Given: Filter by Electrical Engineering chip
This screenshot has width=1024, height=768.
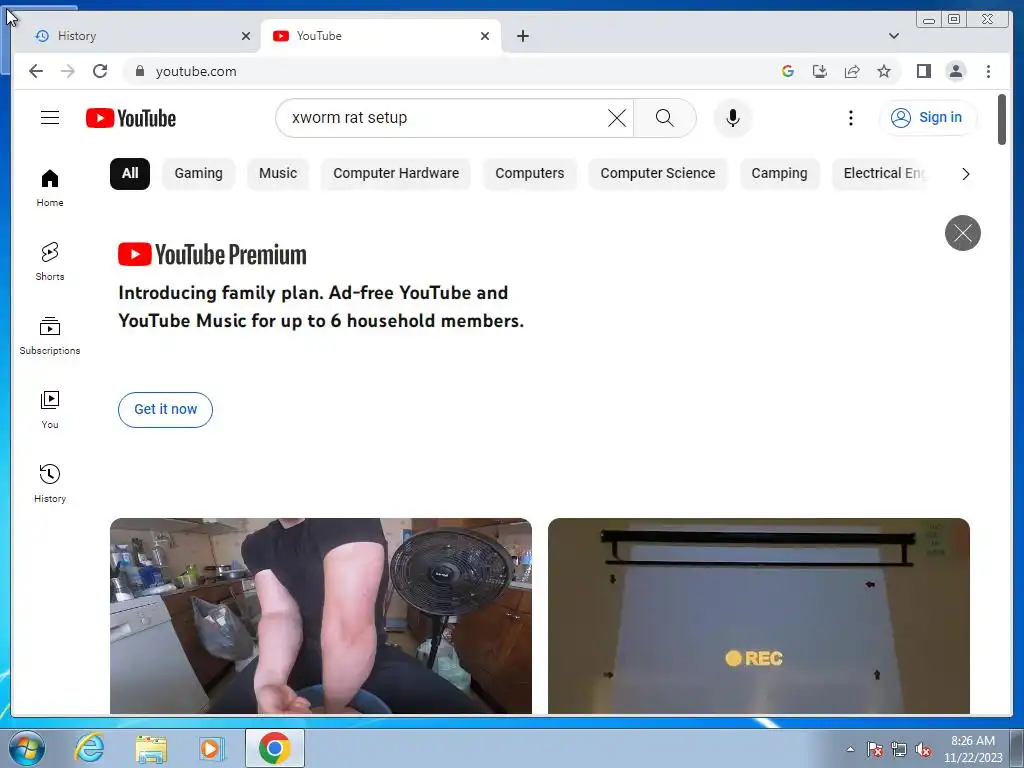Looking at the screenshot, I should tap(882, 174).
